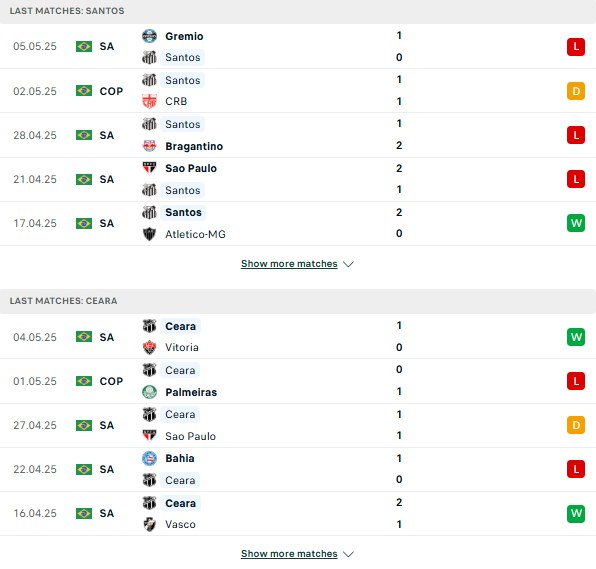Click the Vitoria club crest
The height and width of the screenshot is (569, 596).
(x=149, y=347)
